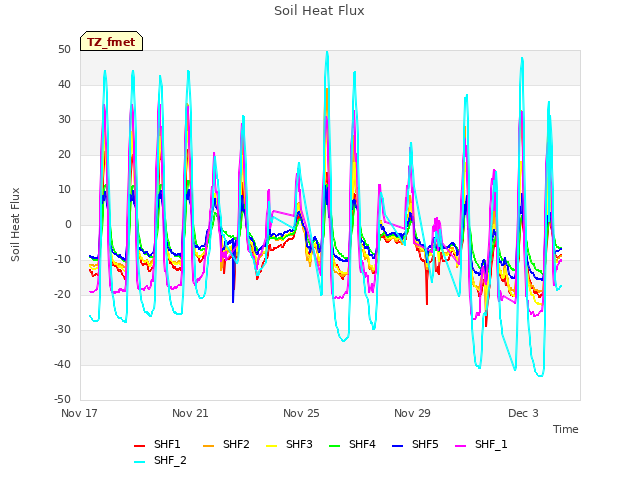
Task: Click the Time axis title
Action: pyautogui.click(x=566, y=429)
